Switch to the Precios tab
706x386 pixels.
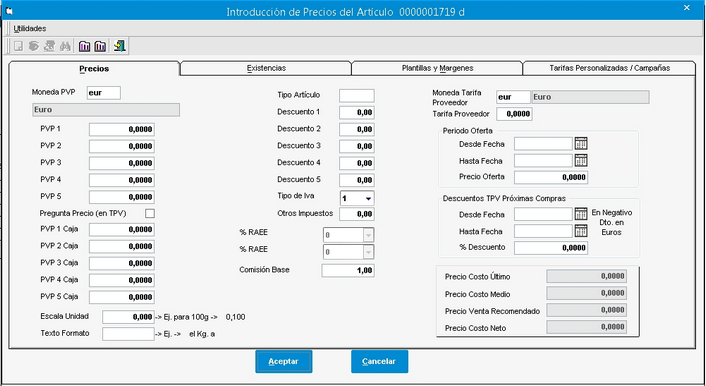click(94, 68)
